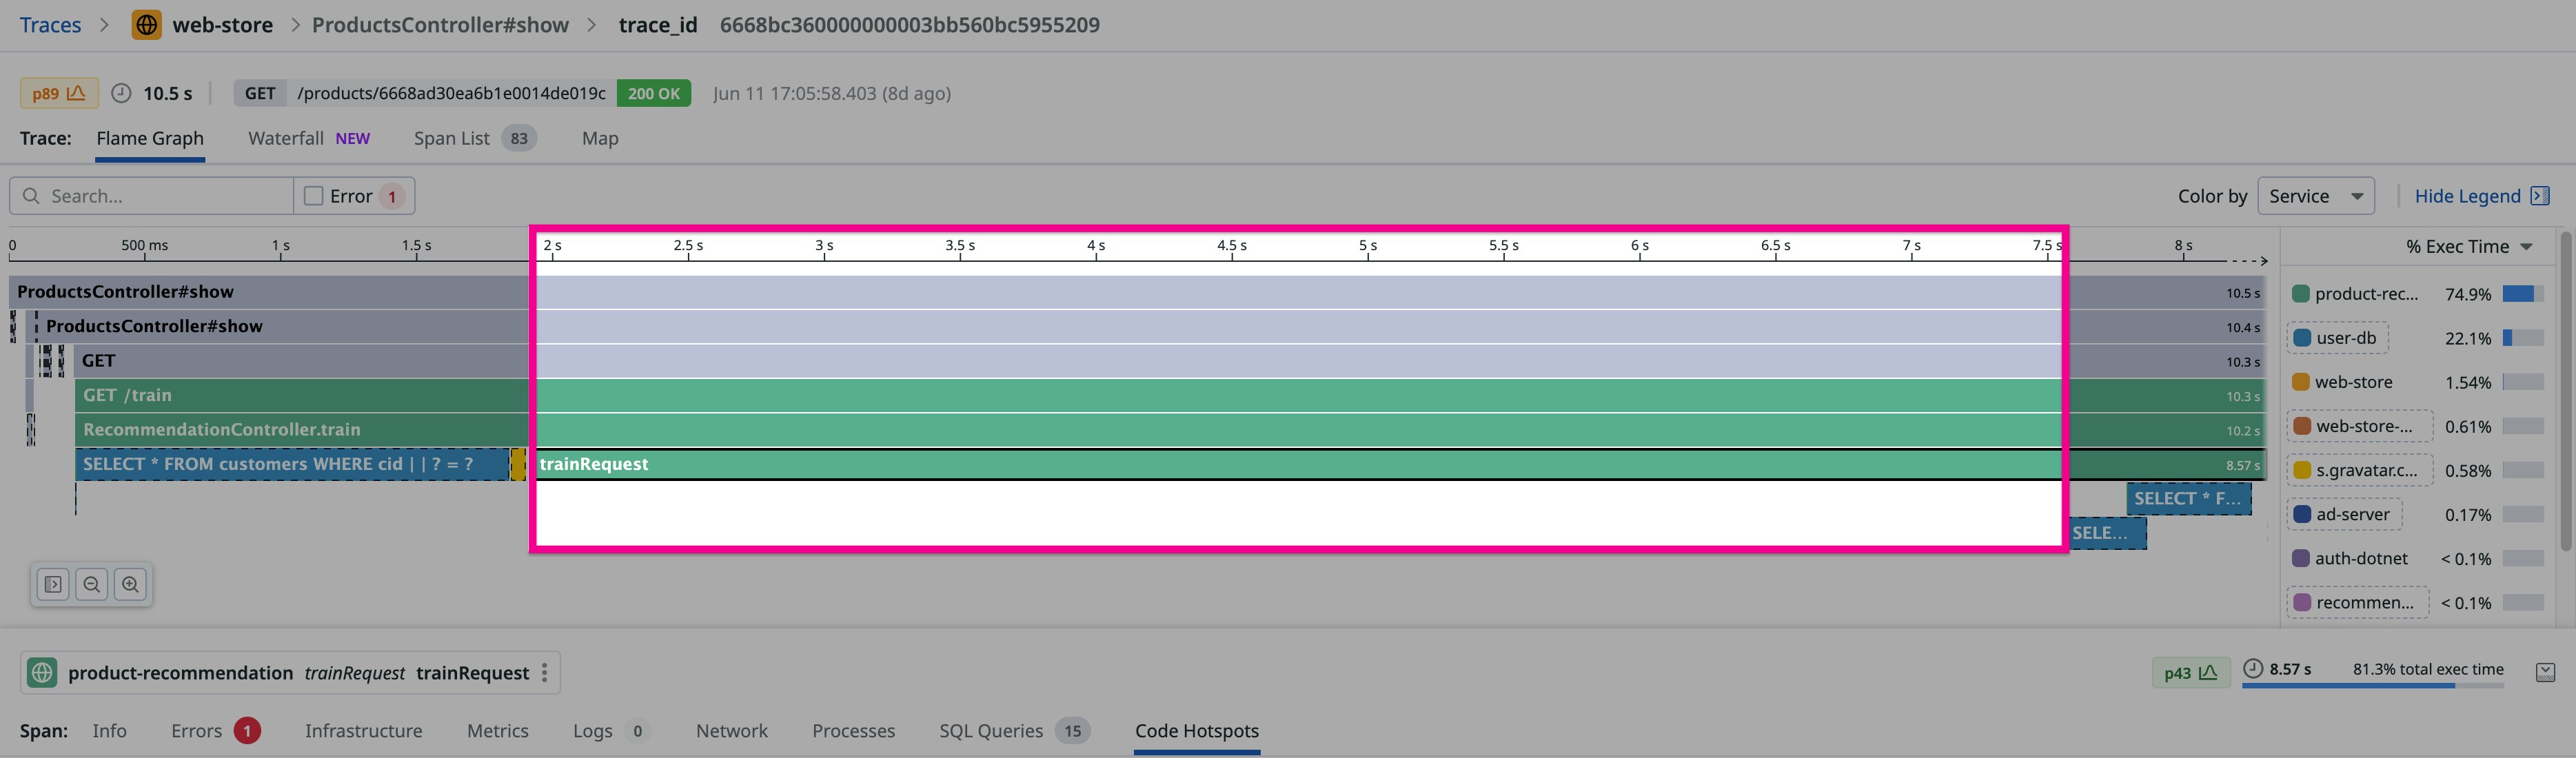Go back to Traces breadcrumb link
This screenshot has width=2576, height=758.
[x=50, y=25]
